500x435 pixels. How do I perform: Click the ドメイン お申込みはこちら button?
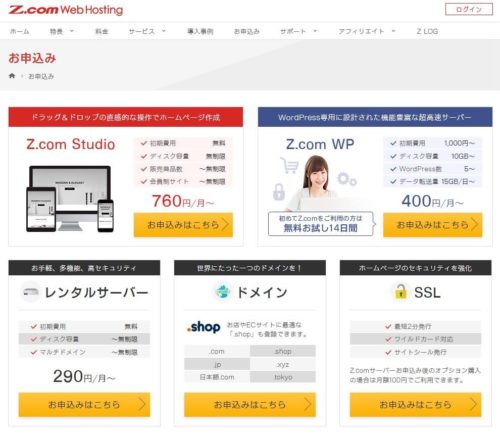[250, 404]
